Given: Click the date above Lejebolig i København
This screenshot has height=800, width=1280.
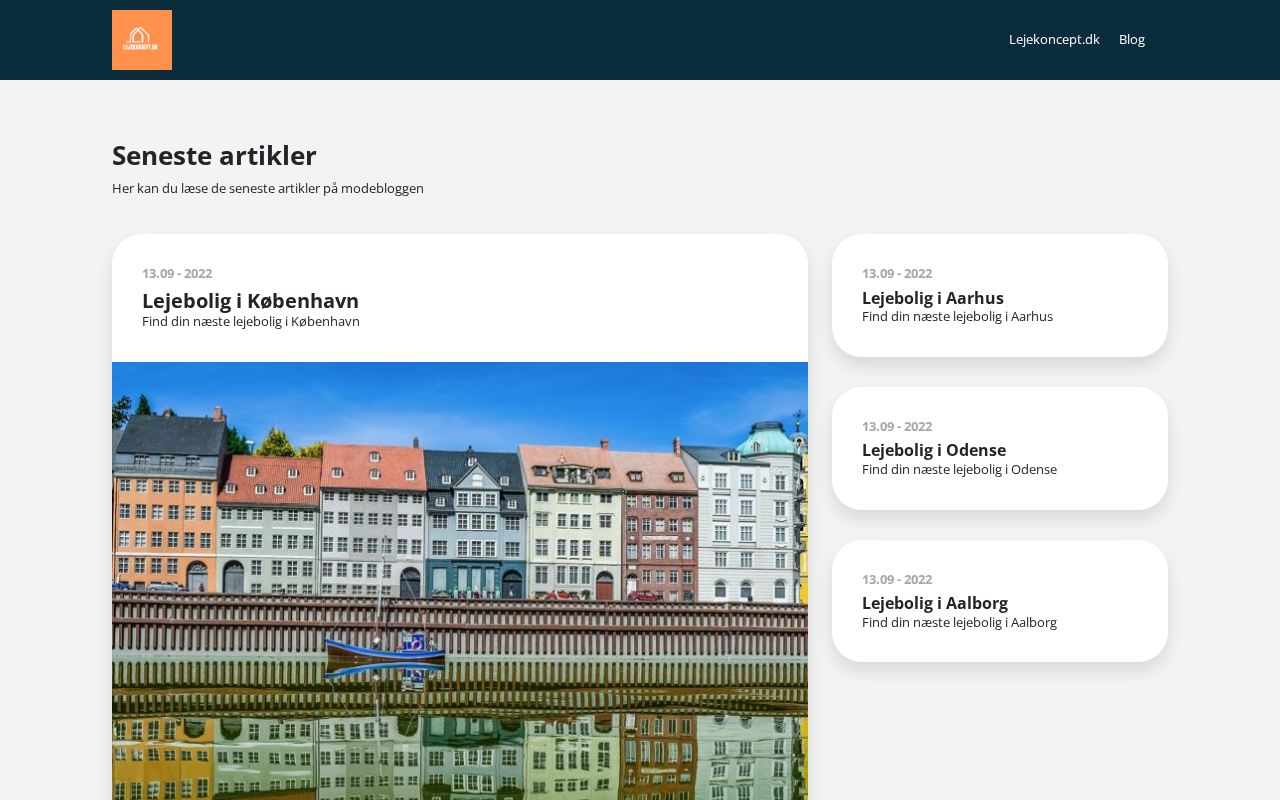Looking at the screenshot, I should click(177, 274).
